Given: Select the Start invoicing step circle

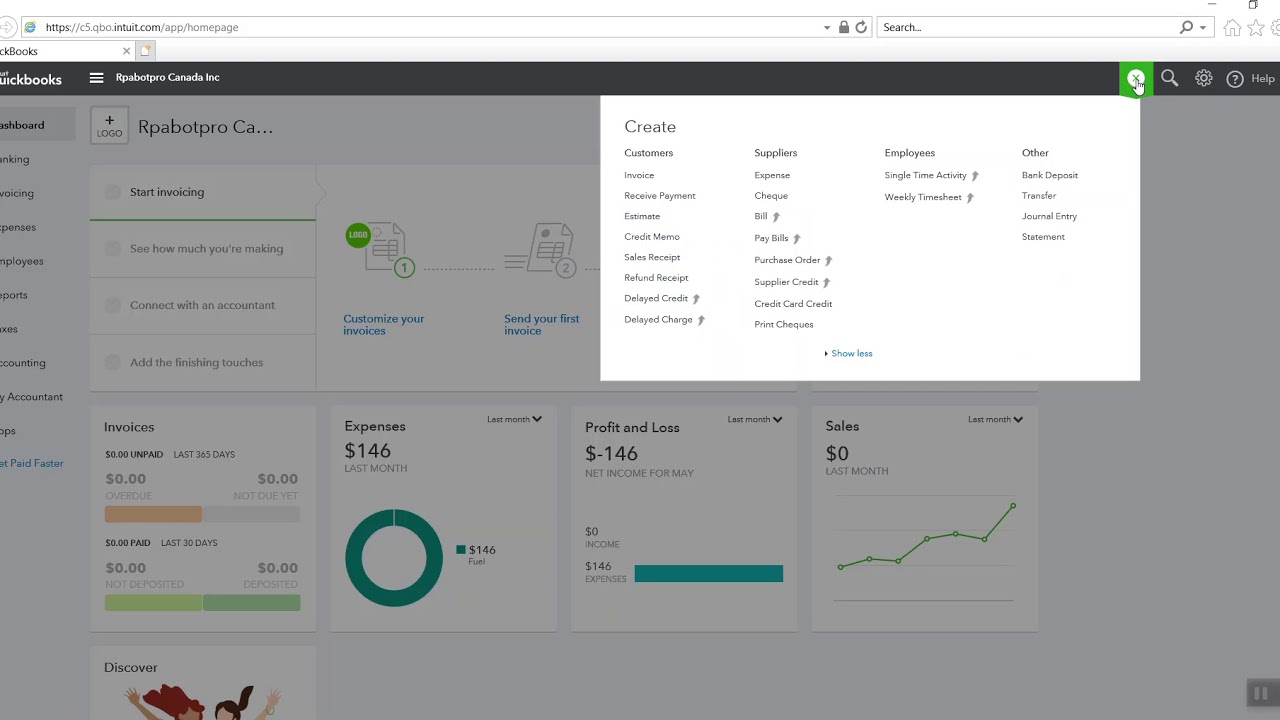Looking at the screenshot, I should pyautogui.click(x=112, y=192).
